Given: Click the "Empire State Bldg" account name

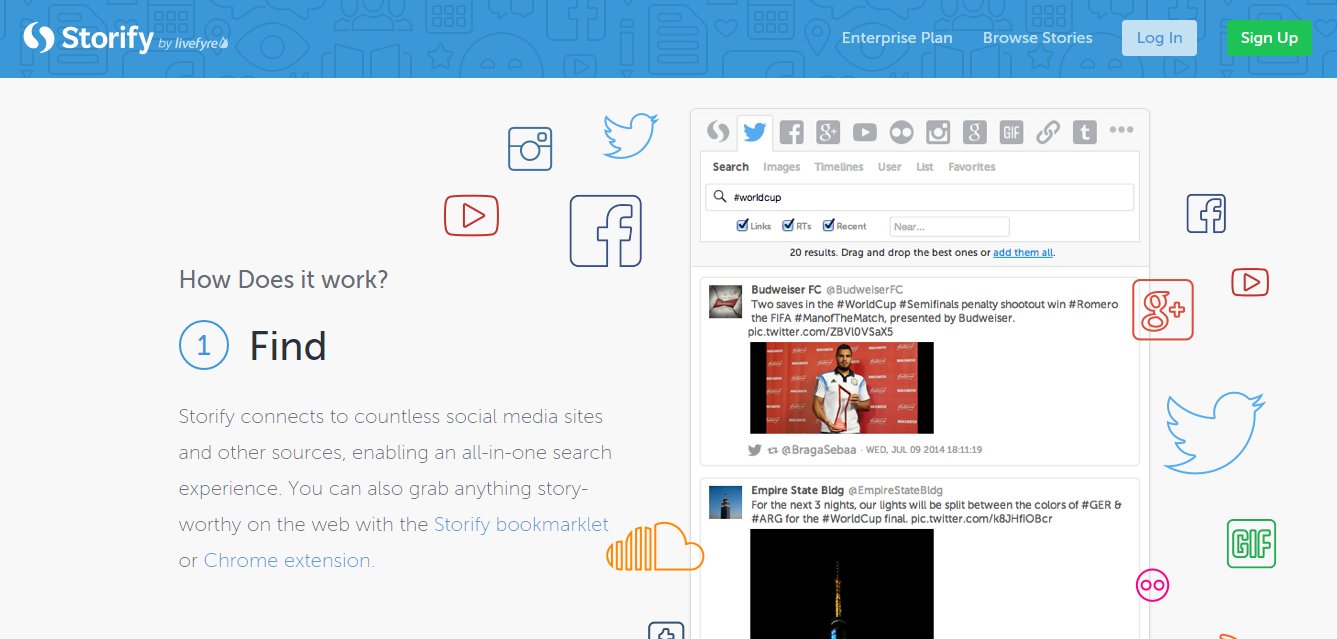Looking at the screenshot, I should tap(797, 491).
